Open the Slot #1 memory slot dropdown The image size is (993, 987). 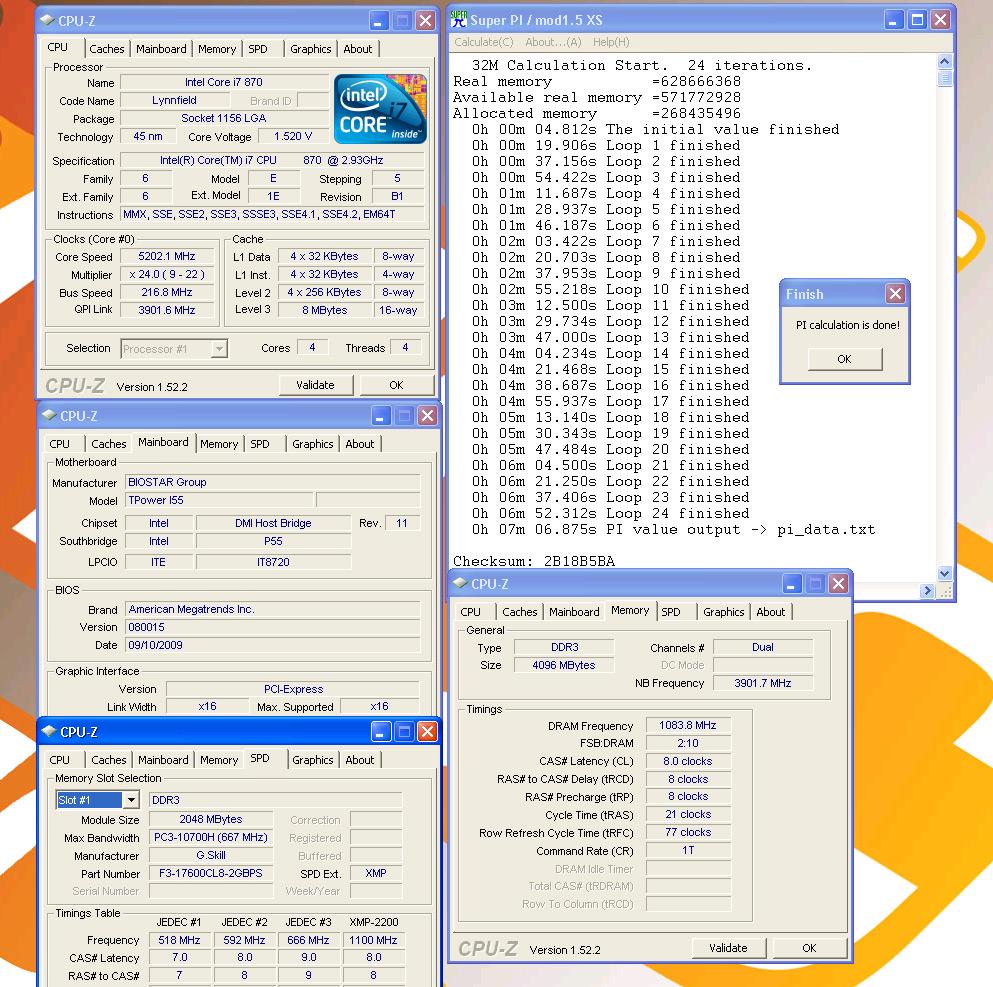[130, 800]
